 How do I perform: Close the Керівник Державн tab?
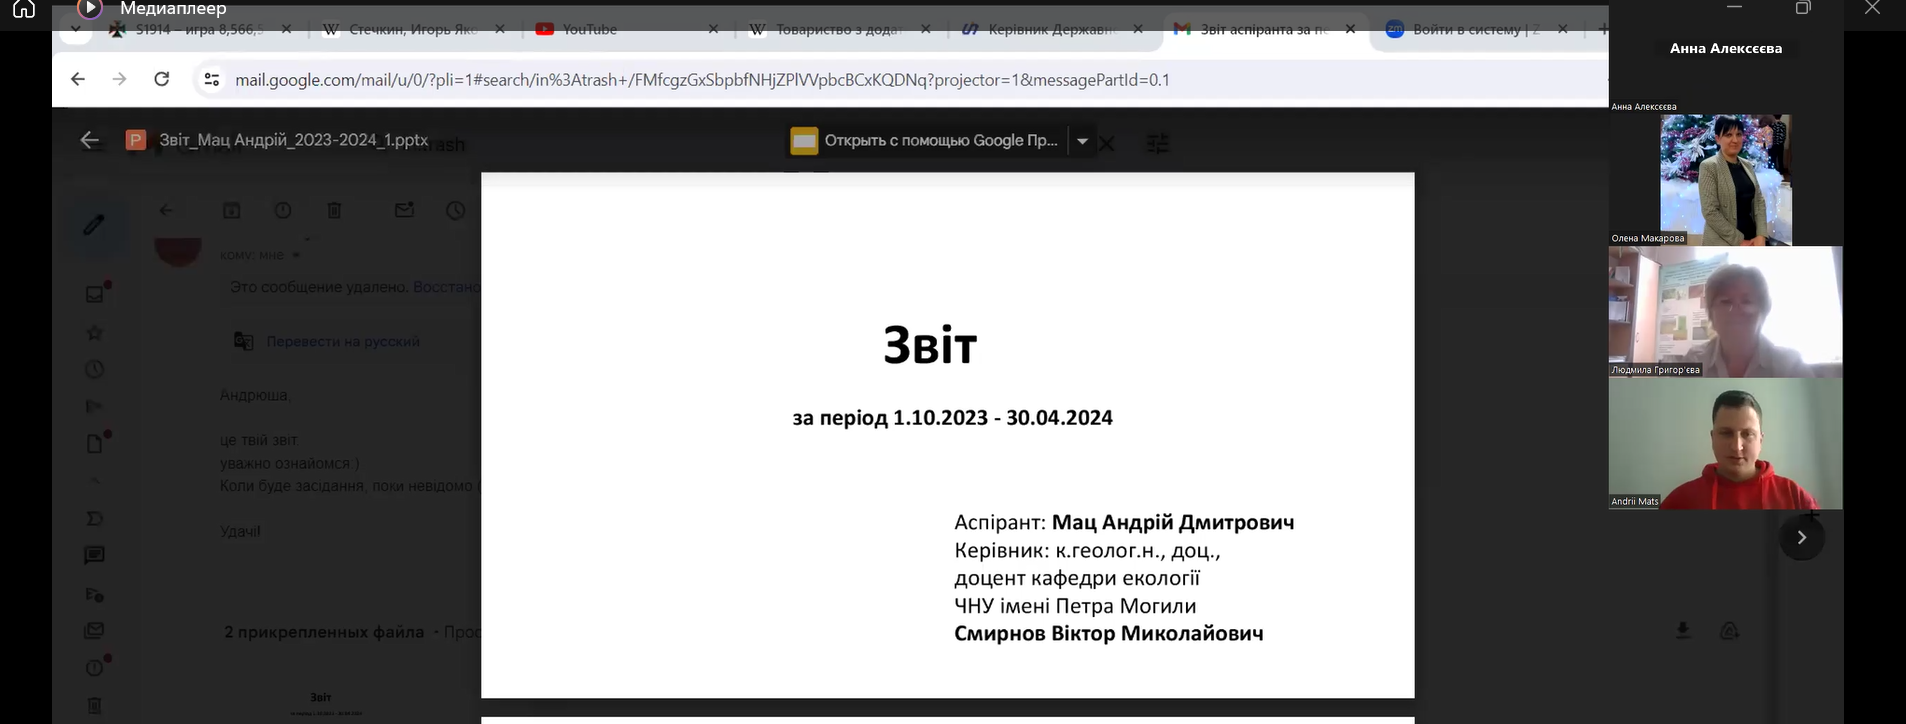coord(1138,30)
